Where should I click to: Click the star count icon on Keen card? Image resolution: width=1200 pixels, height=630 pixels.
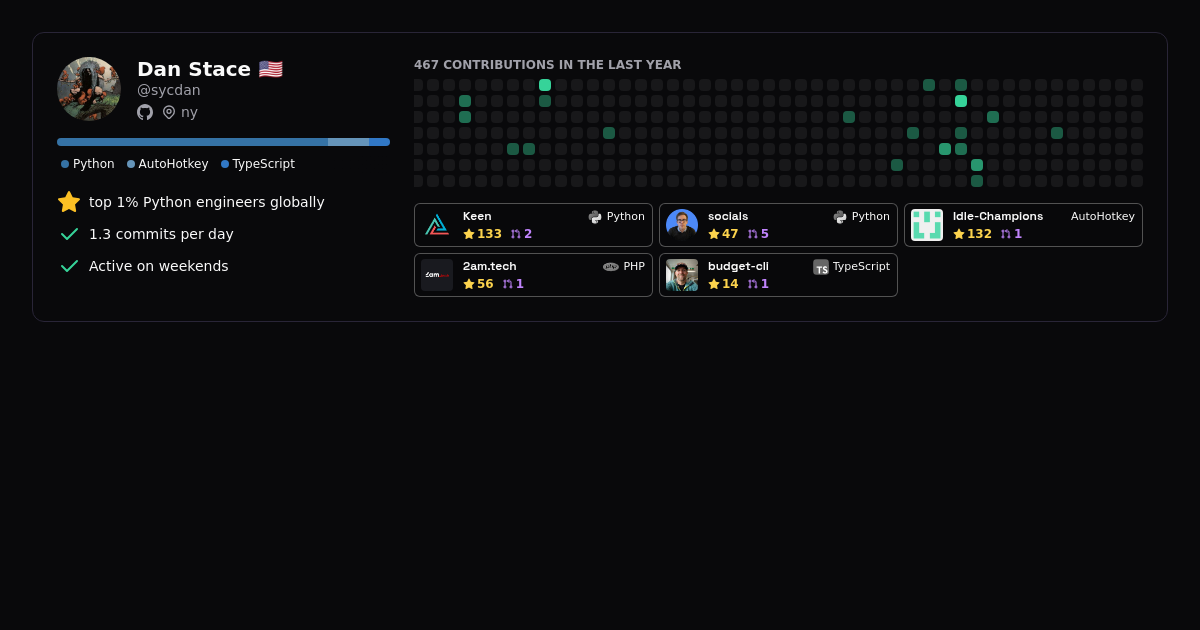click(469, 234)
